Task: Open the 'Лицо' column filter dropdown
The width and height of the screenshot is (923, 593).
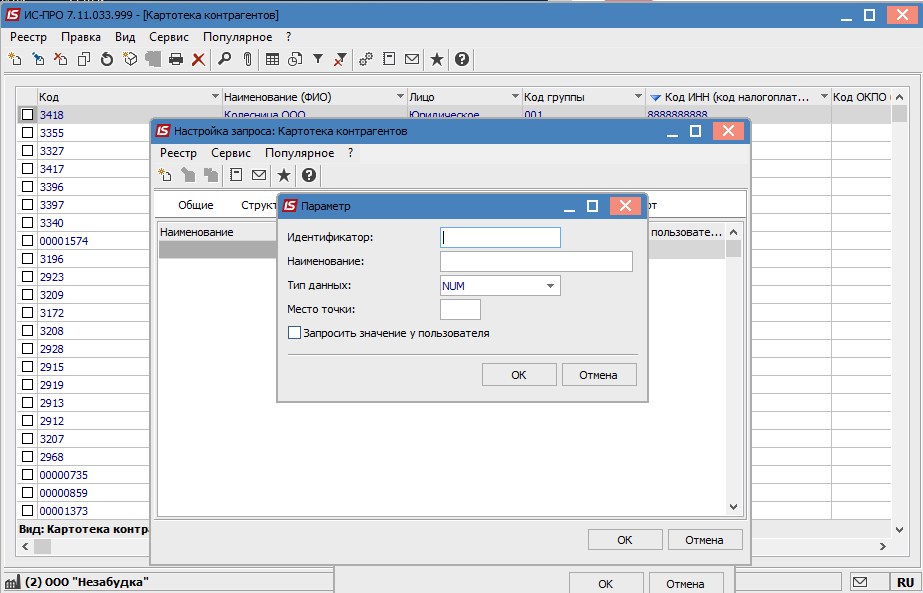Action: (515, 97)
